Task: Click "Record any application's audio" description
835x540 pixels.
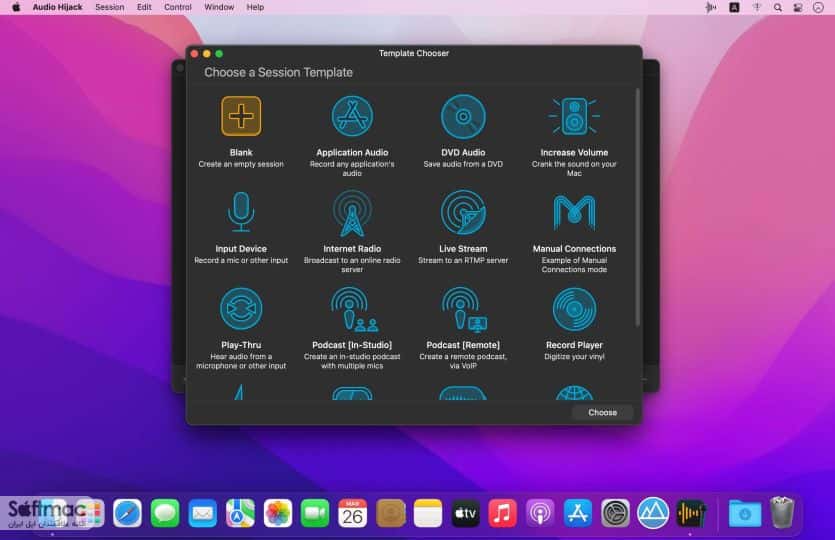Action: (x=352, y=169)
